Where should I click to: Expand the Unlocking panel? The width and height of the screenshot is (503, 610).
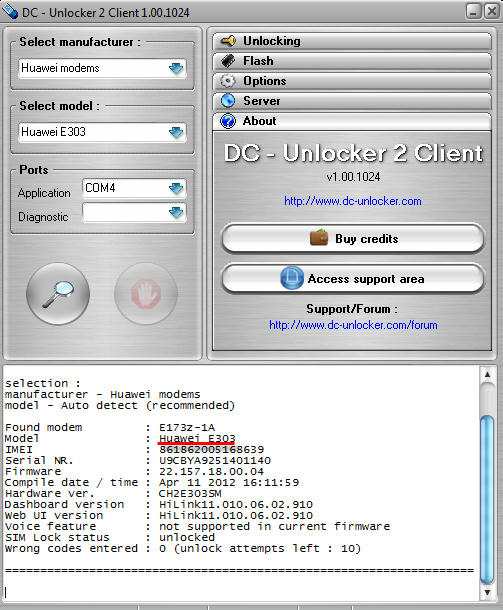pos(352,41)
